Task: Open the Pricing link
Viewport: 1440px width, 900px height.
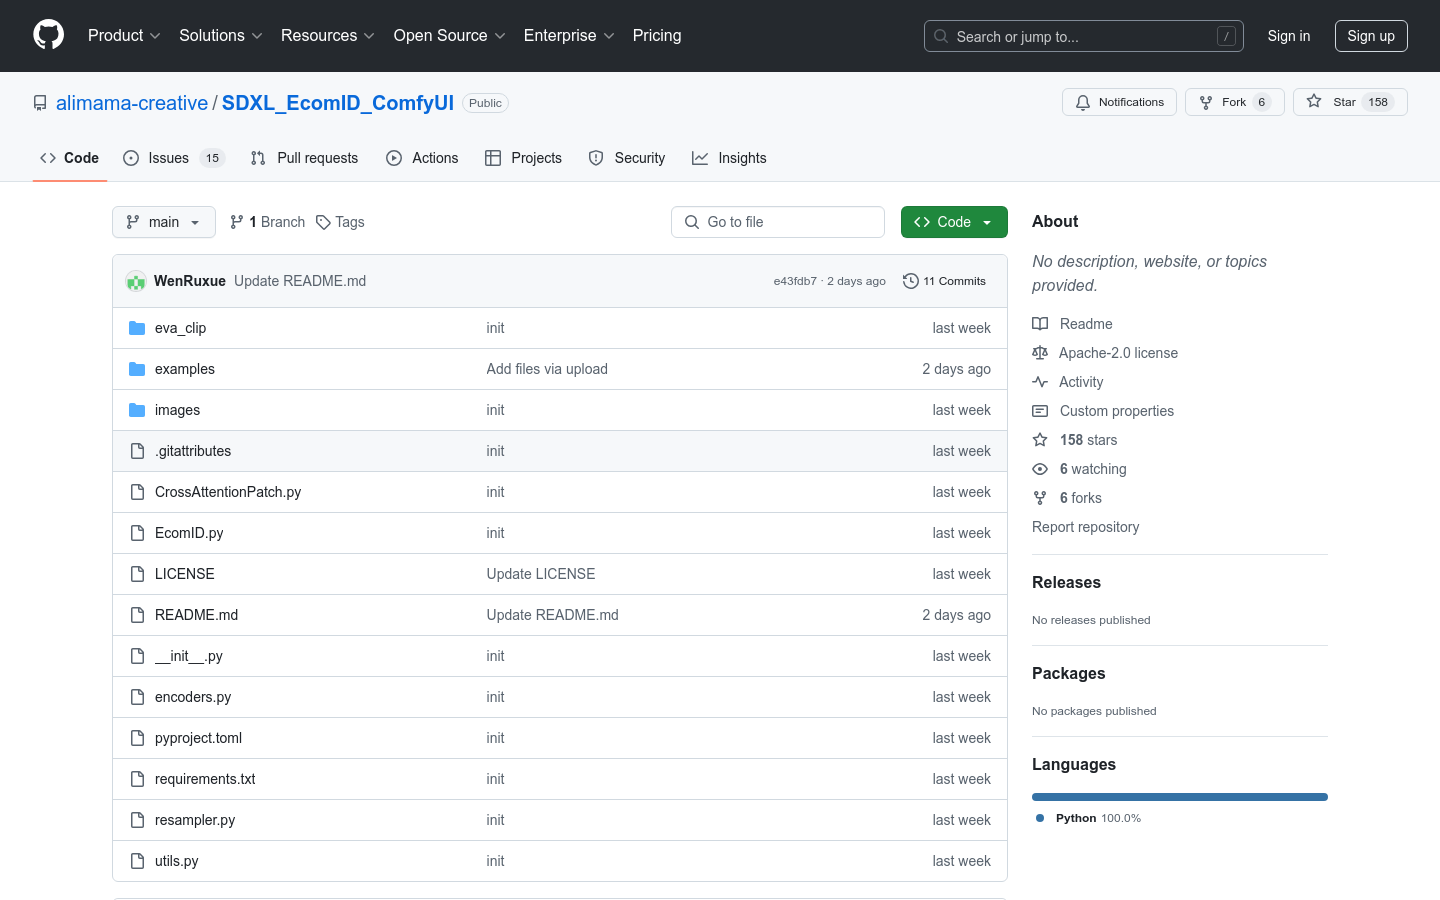Action: pos(657,35)
